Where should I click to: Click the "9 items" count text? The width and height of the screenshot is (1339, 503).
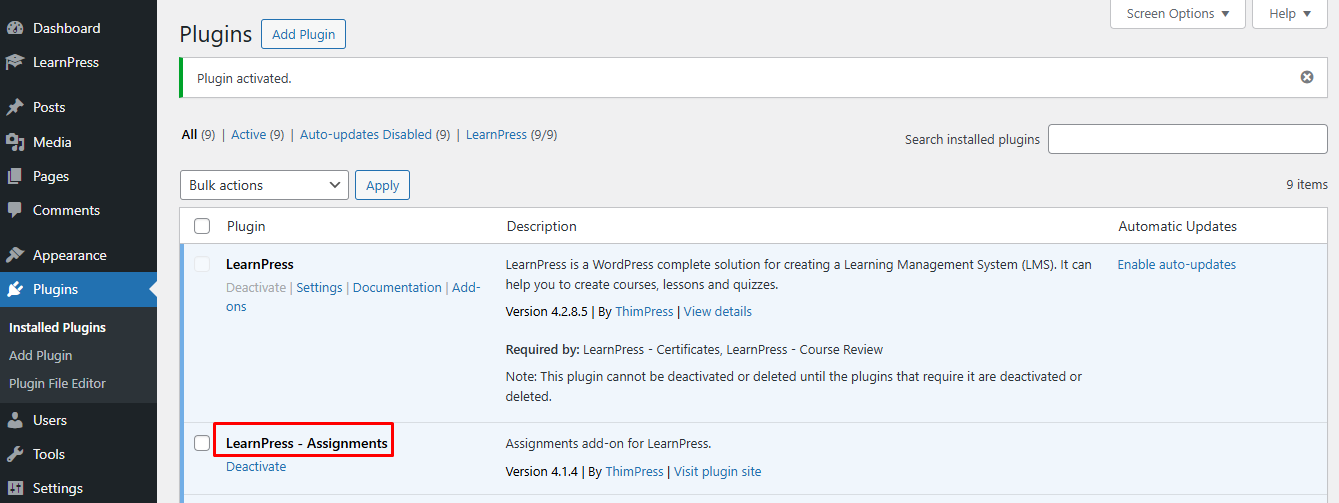1307,184
